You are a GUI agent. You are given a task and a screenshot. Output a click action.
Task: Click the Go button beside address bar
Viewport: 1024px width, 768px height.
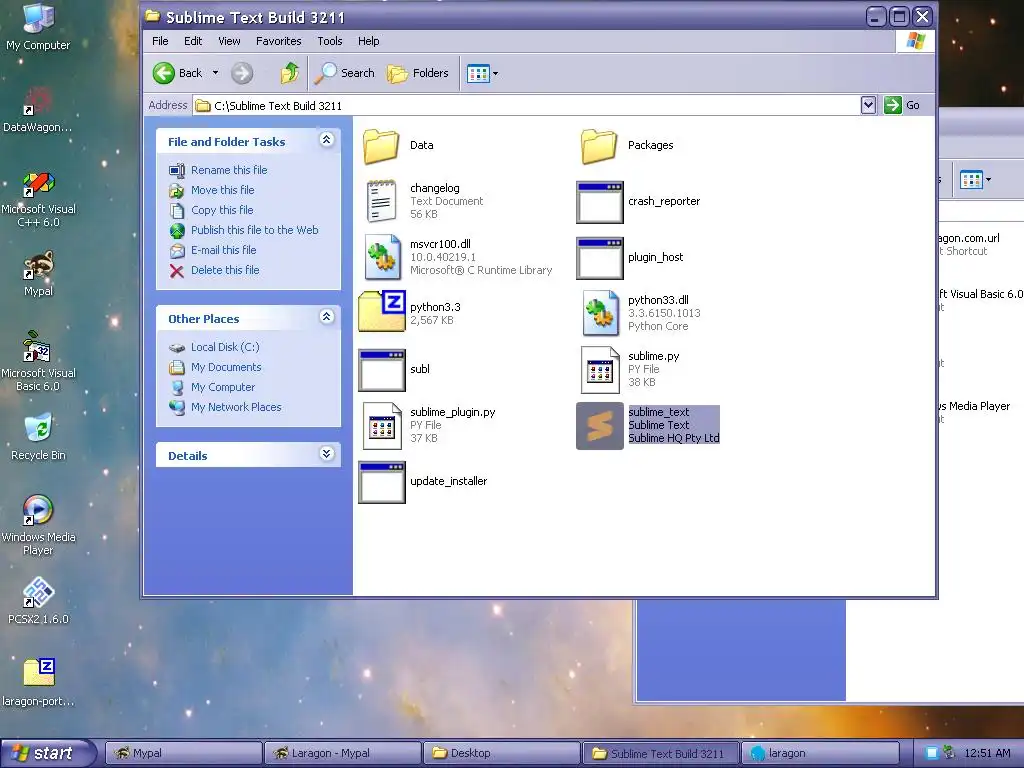tap(902, 105)
